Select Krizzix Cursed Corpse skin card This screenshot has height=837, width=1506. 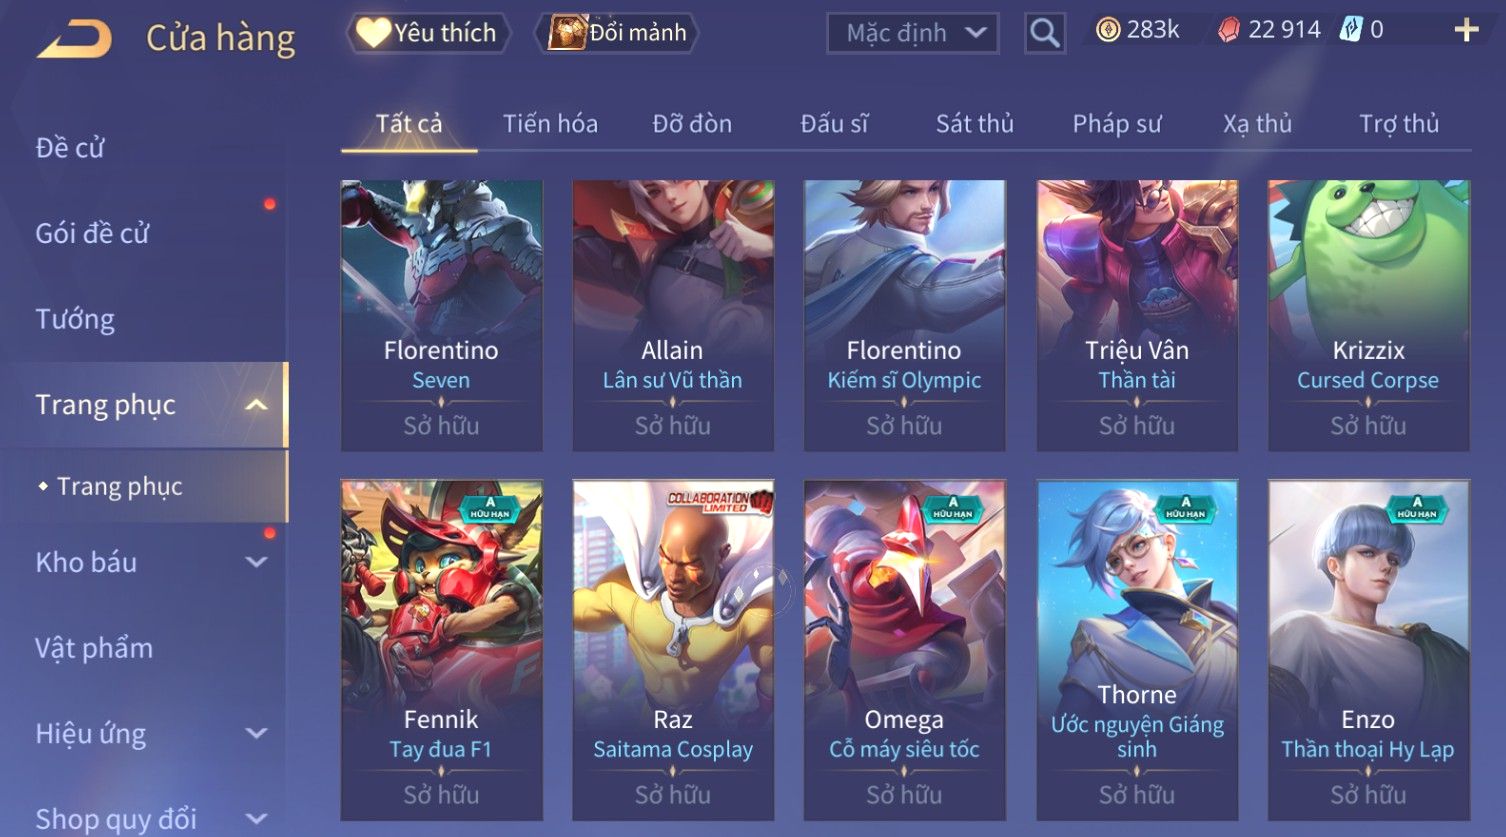[x=1368, y=315]
